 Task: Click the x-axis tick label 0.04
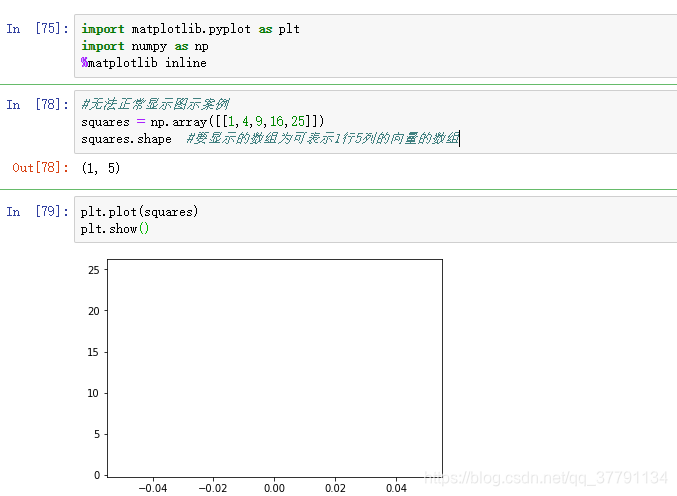coord(396,488)
